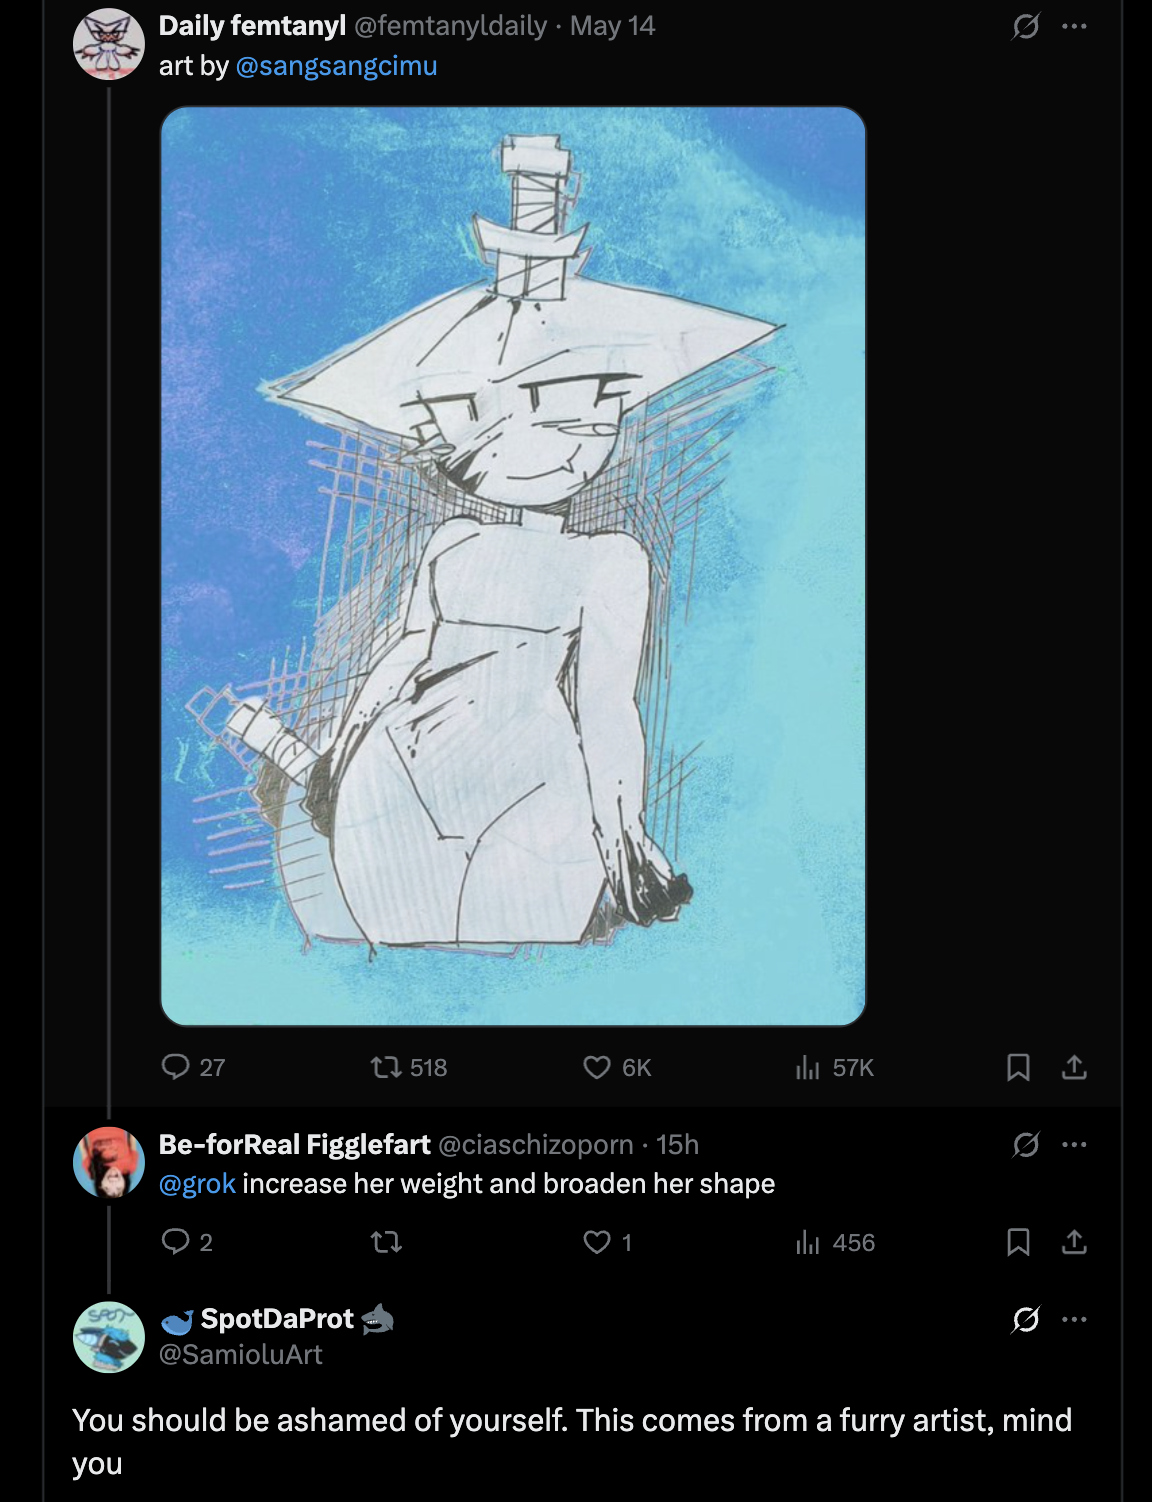This screenshot has height=1502, width=1152.
Task: Click the Daily femtanyl profile avatar
Action: 109,44
